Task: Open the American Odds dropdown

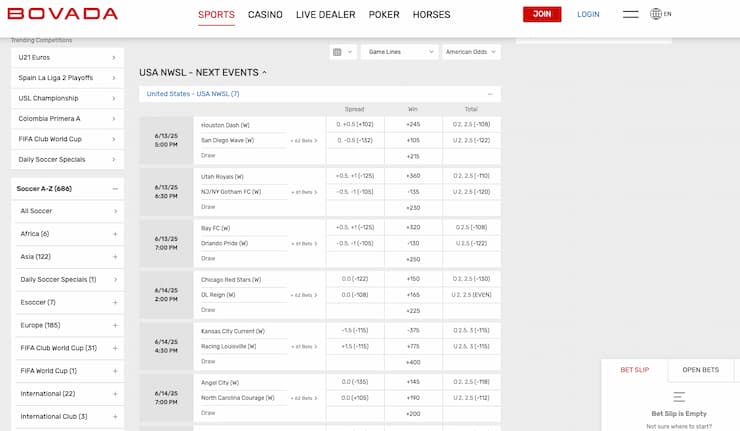Action: pos(471,52)
